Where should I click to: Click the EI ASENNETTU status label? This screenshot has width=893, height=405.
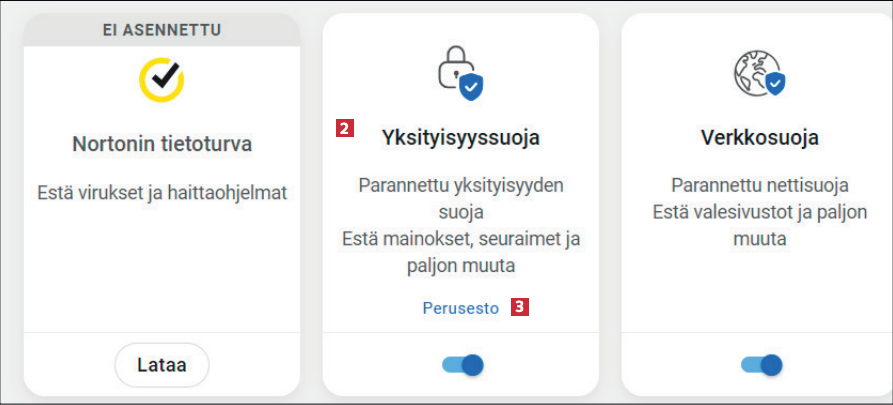(x=161, y=29)
